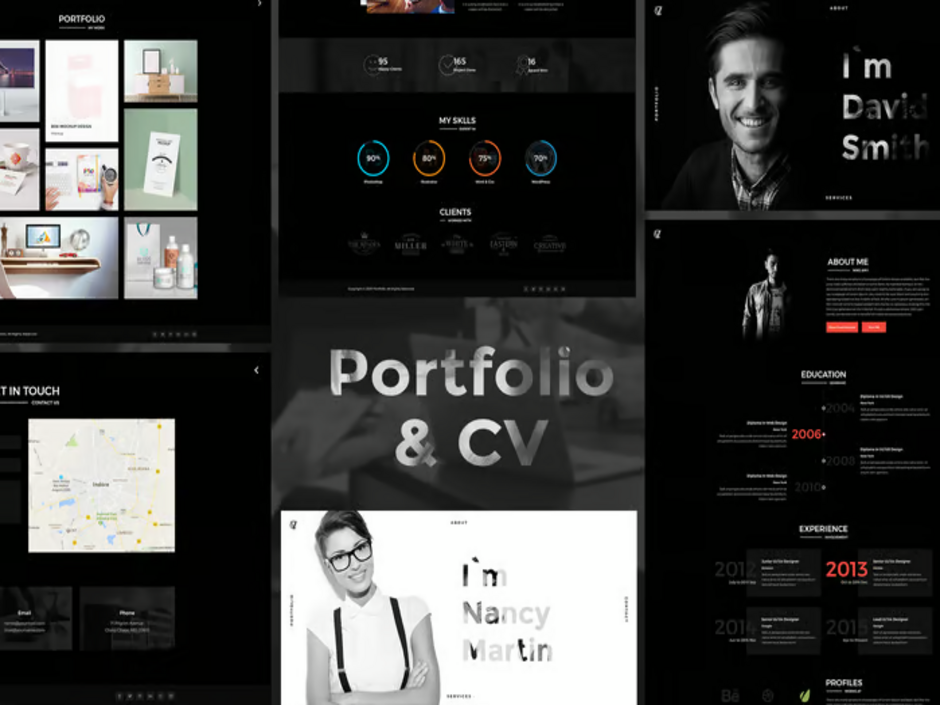940x705 pixels.
Task: Click the Miller client logo
Action: click(x=410, y=244)
